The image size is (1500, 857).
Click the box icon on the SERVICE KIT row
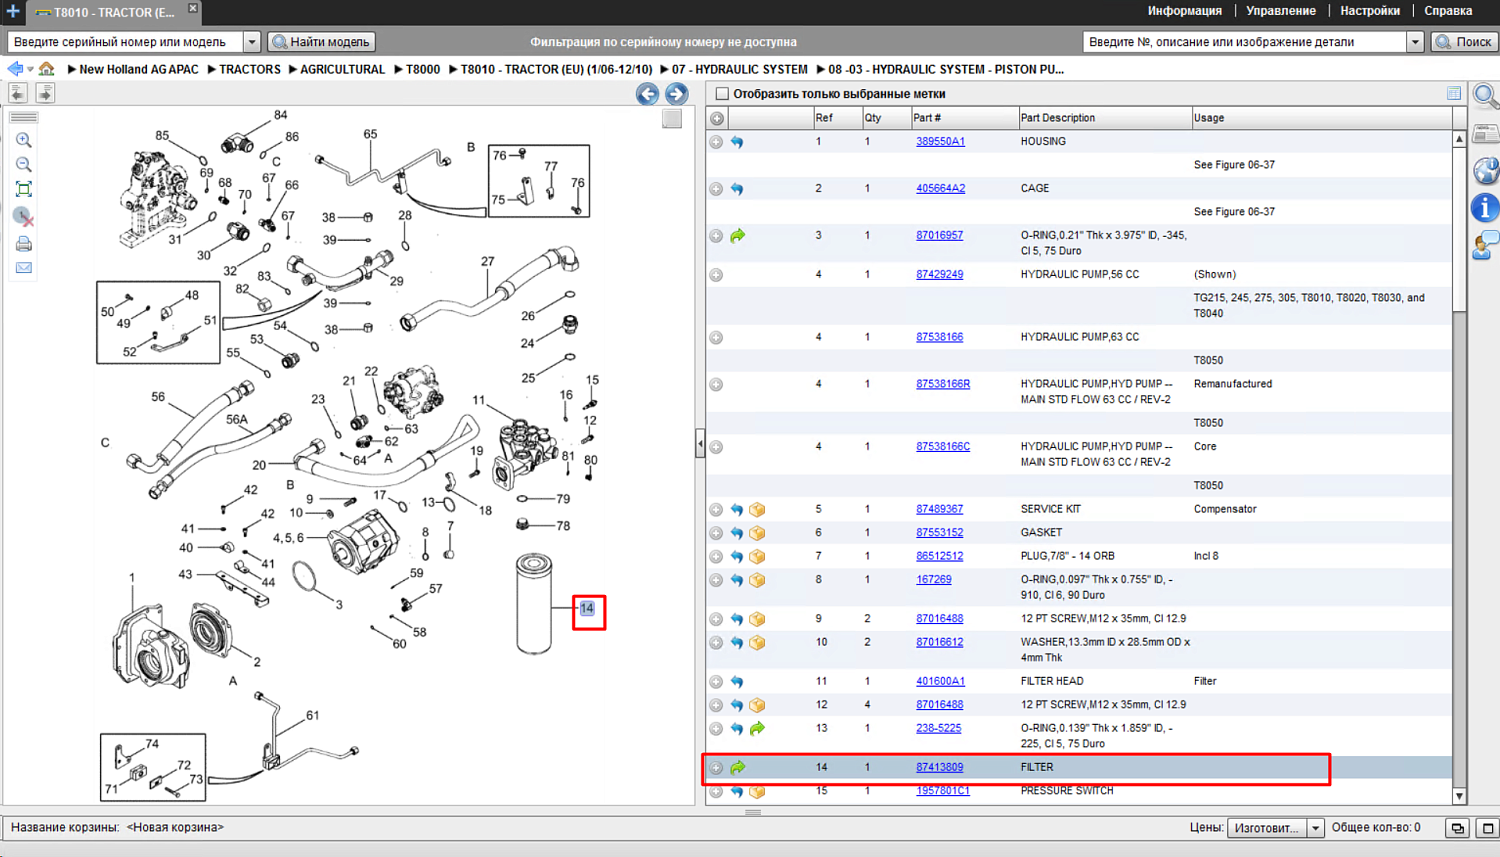(757, 510)
